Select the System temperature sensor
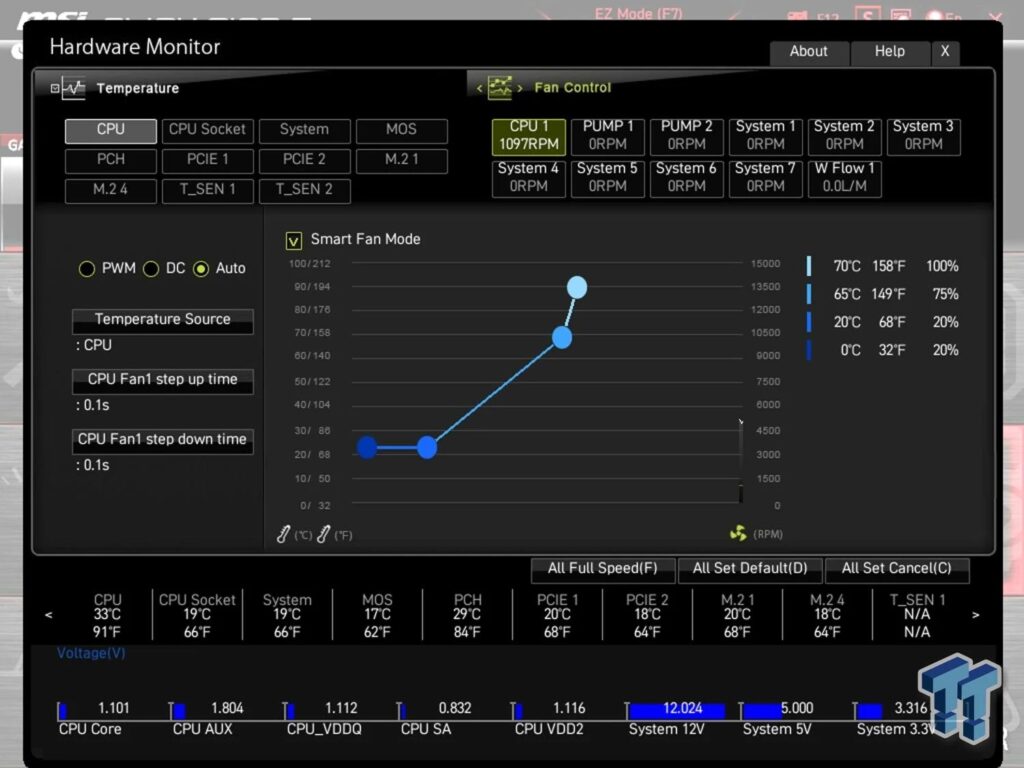Viewport: 1024px width, 768px height. 304,130
